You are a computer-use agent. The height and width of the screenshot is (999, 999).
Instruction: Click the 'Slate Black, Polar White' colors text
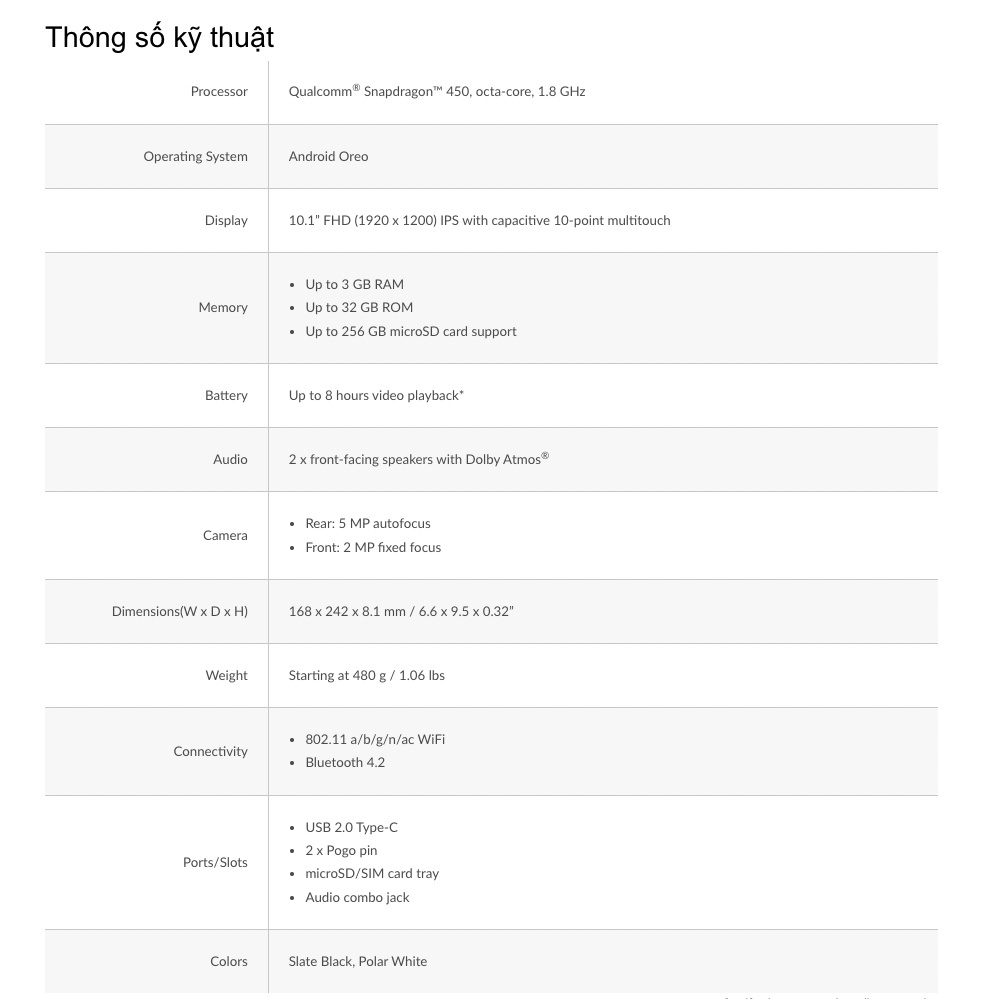tap(358, 962)
